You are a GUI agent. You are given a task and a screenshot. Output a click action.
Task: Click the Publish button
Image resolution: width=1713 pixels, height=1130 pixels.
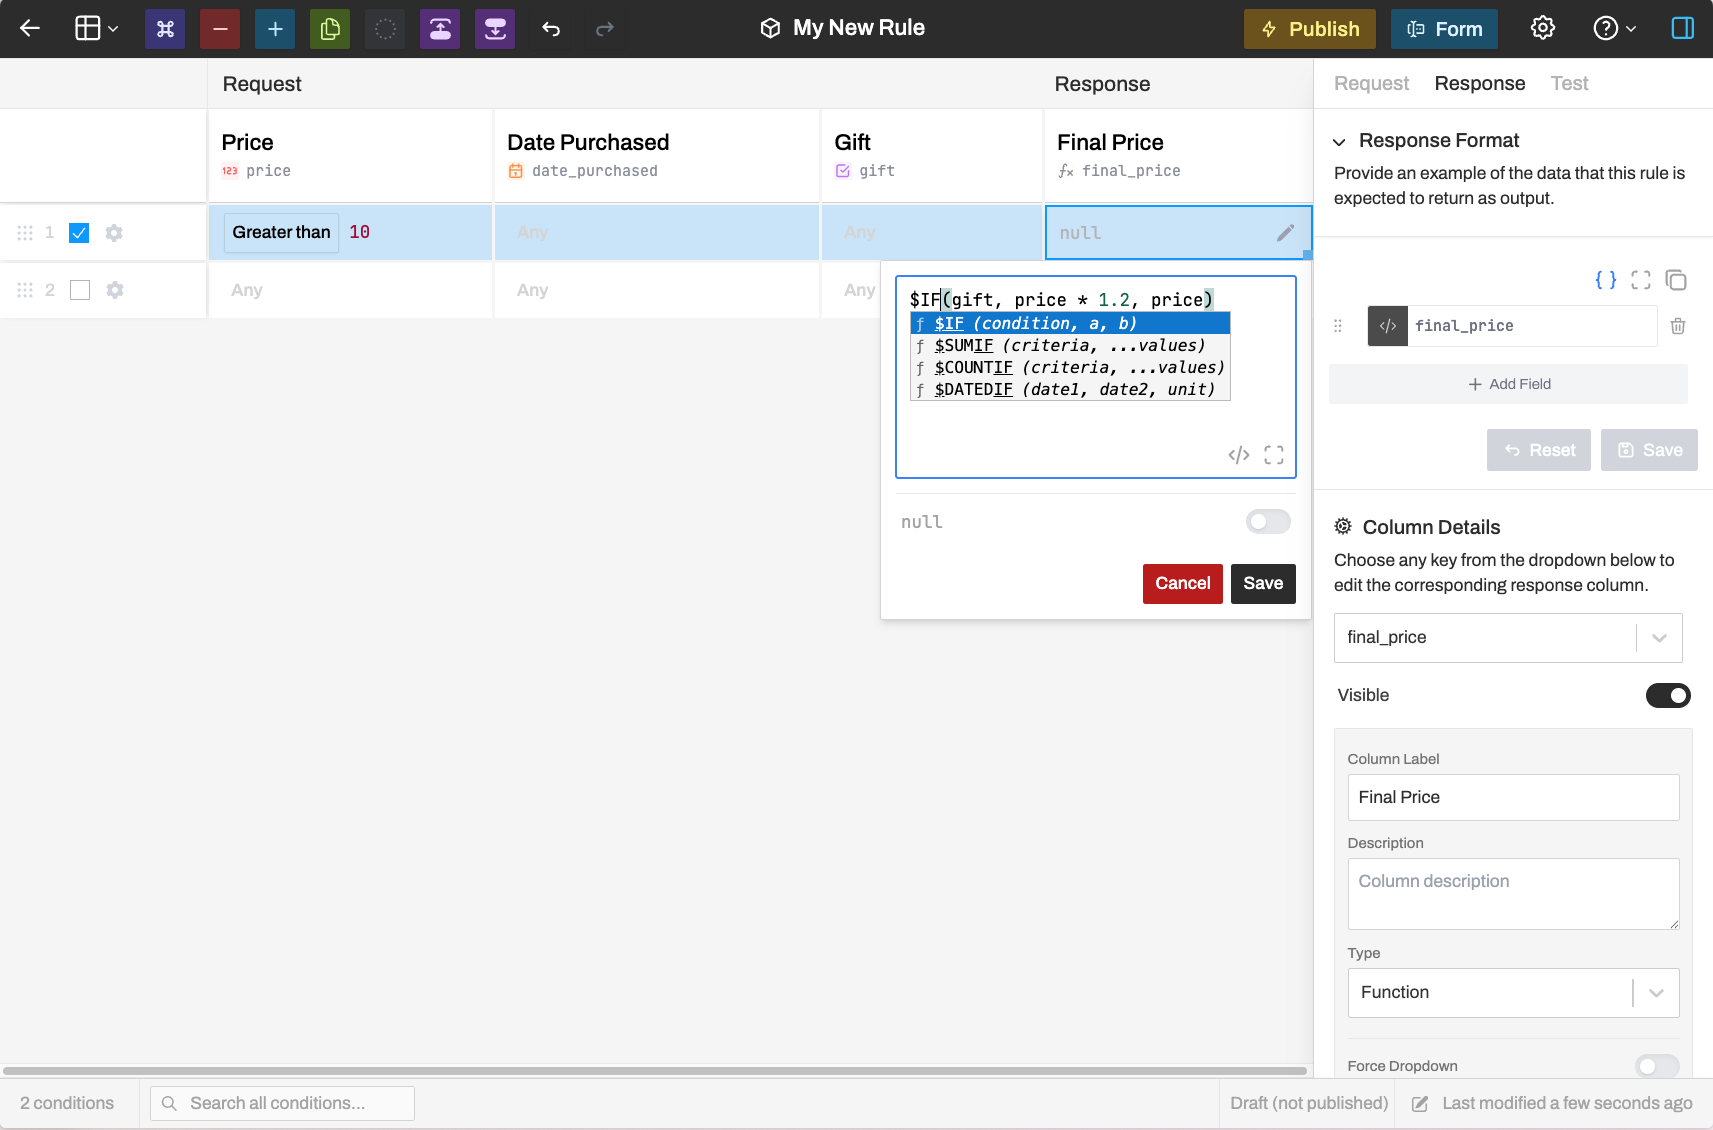[x=1309, y=29]
